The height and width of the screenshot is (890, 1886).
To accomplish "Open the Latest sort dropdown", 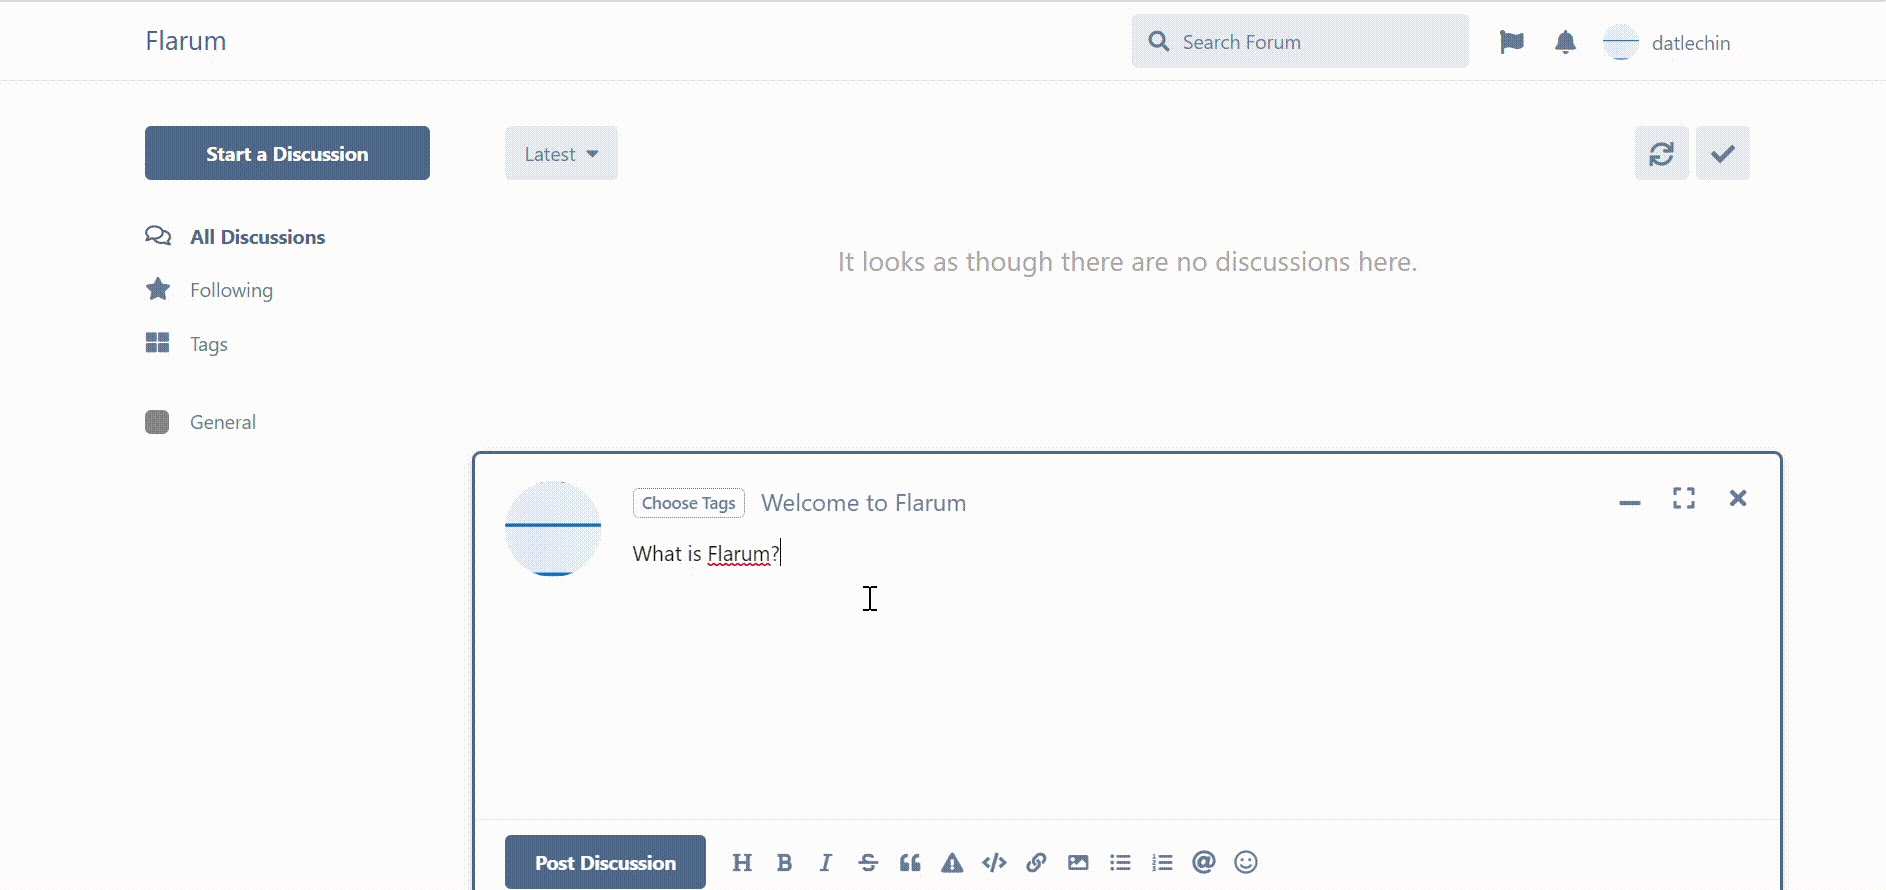I will coord(561,153).
